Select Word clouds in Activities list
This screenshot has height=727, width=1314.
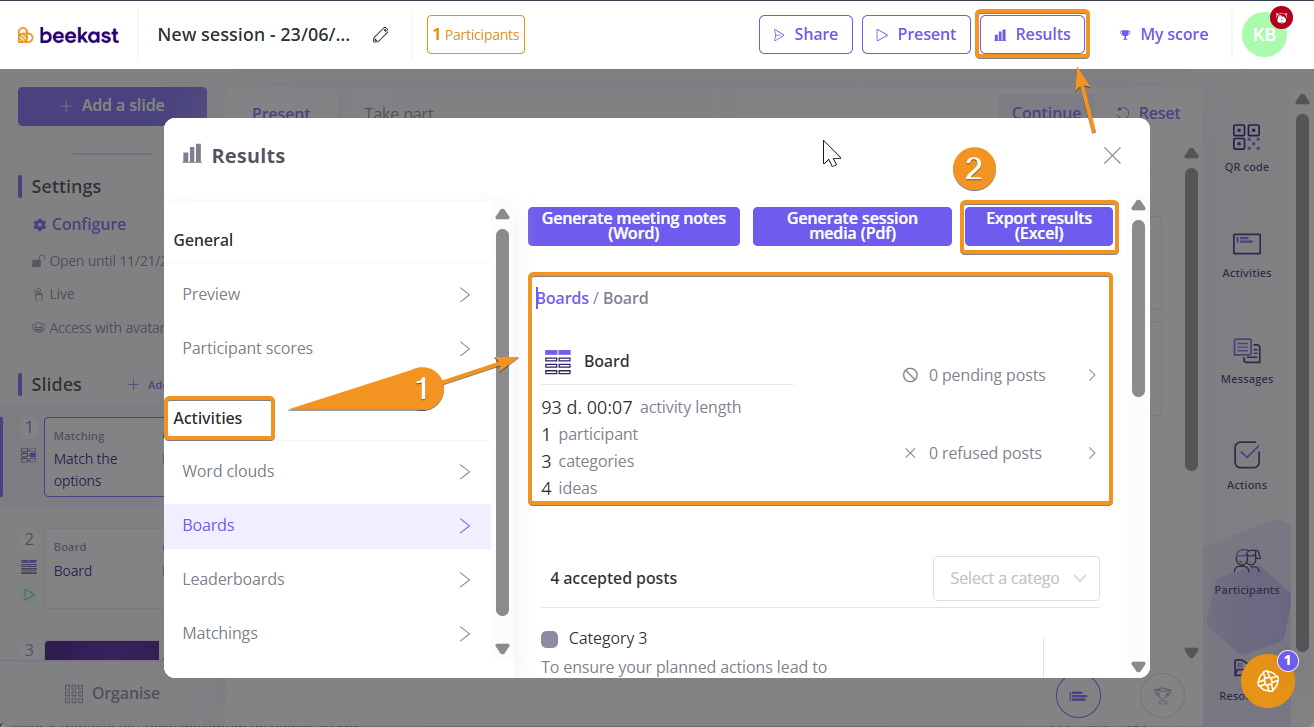[x=327, y=471]
